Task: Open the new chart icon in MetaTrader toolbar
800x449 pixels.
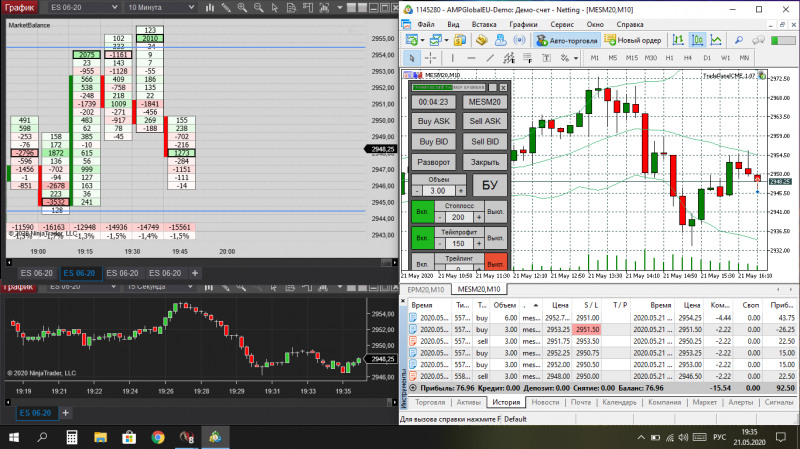Action: click(x=411, y=40)
